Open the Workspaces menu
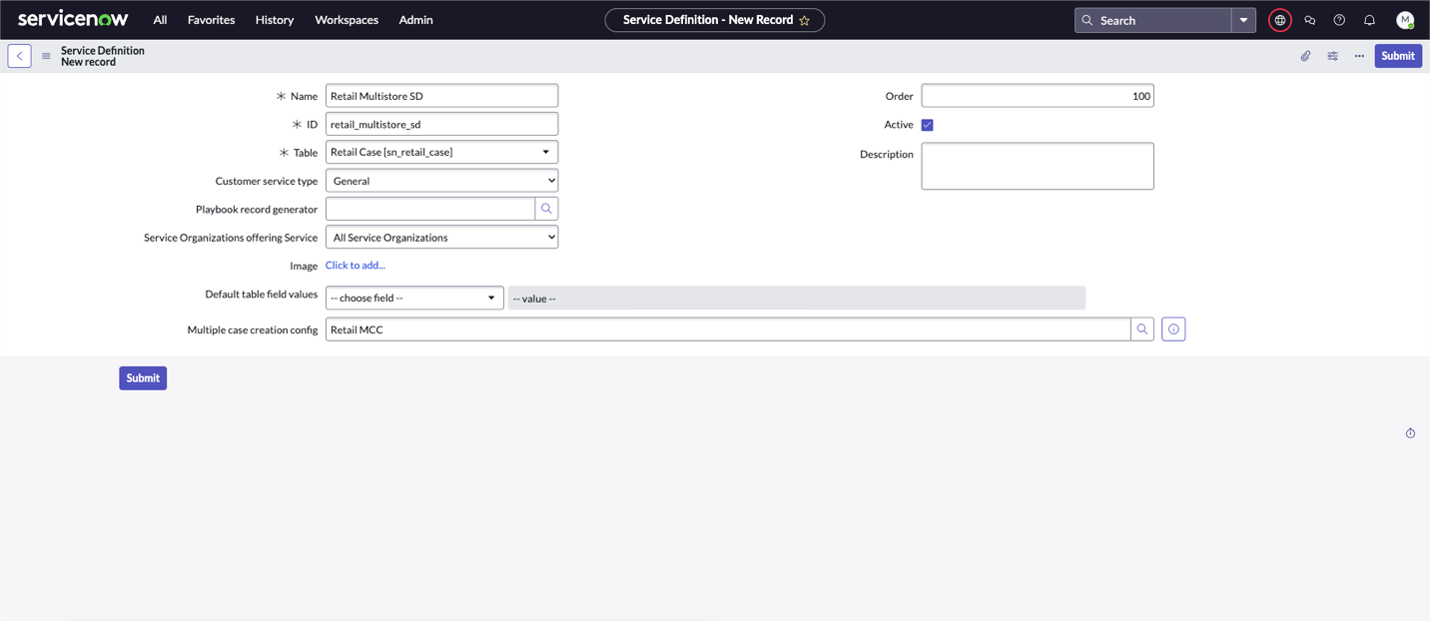This screenshot has height=626, width=1430. (x=346, y=20)
